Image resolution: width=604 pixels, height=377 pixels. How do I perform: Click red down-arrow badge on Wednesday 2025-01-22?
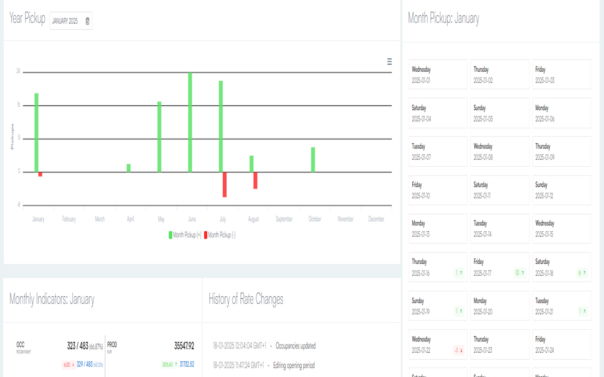tap(459, 350)
